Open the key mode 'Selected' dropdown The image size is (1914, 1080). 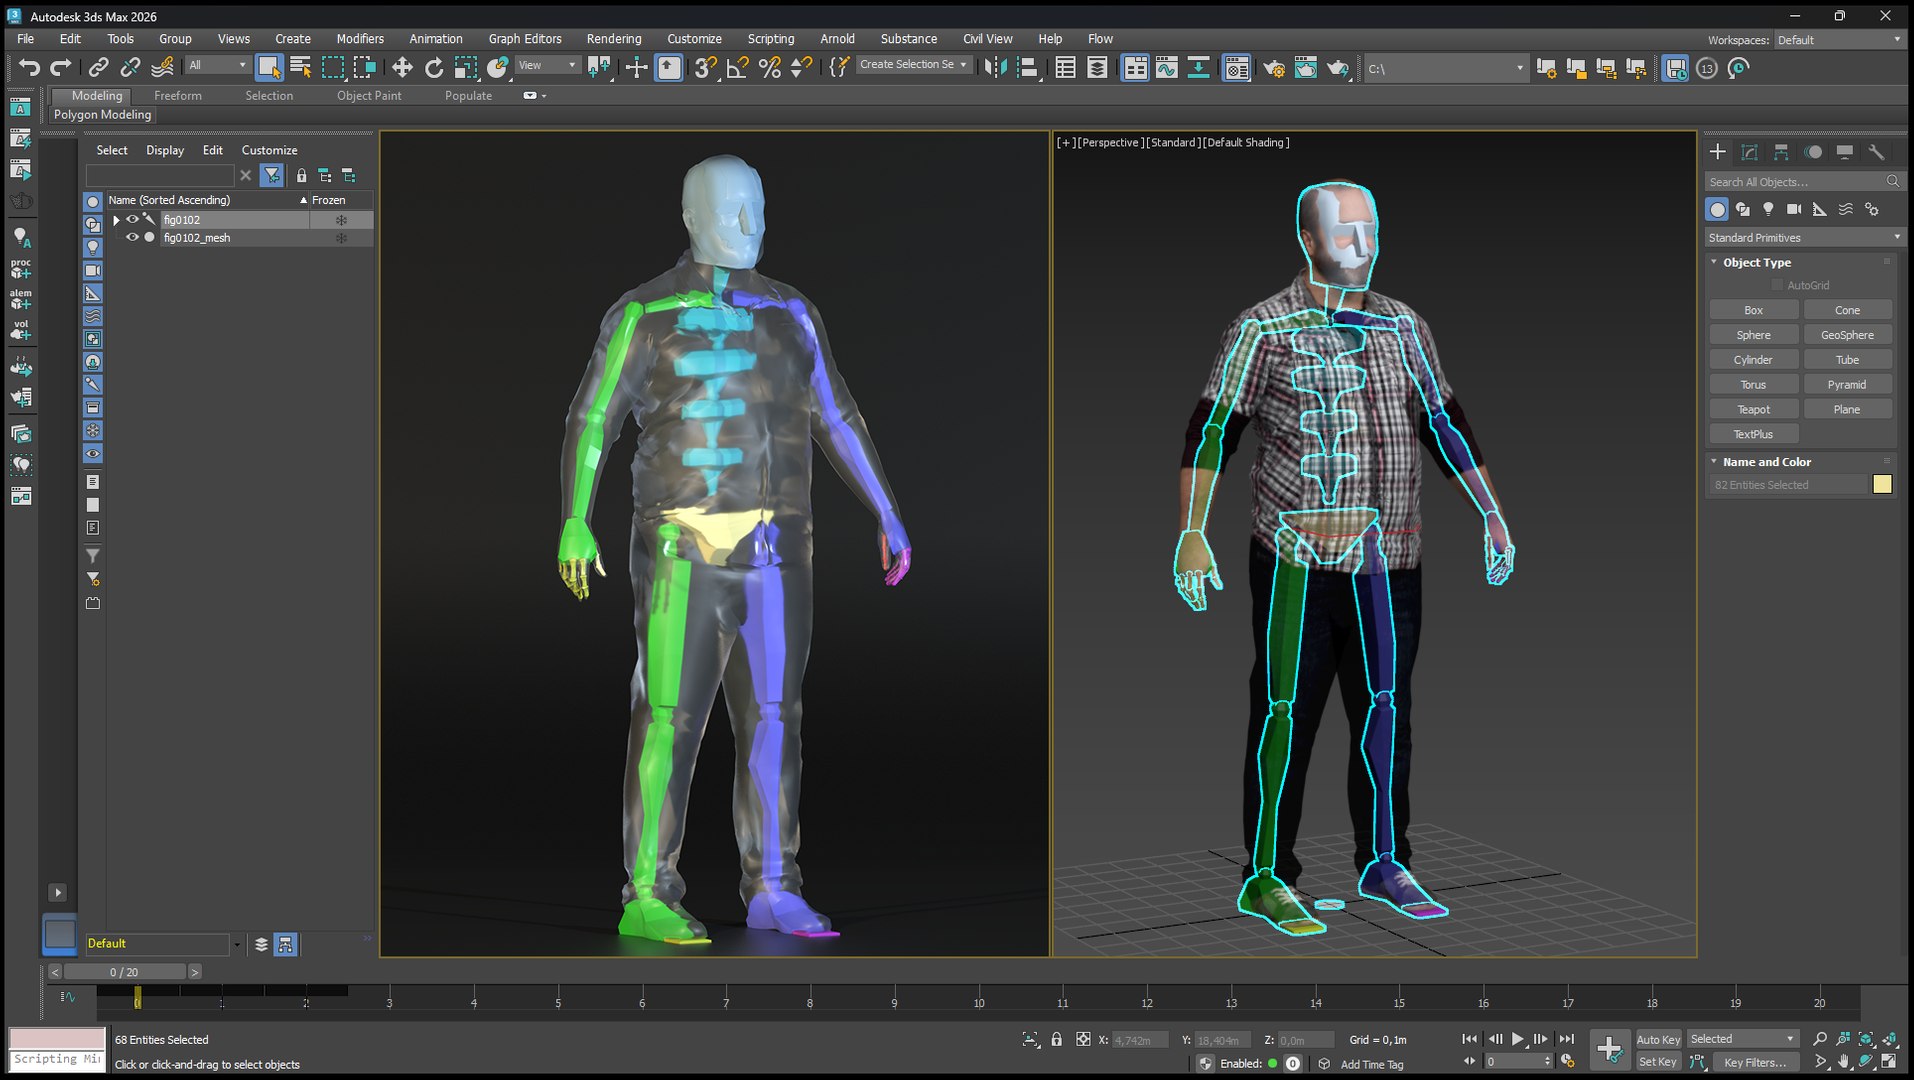[1743, 1039]
